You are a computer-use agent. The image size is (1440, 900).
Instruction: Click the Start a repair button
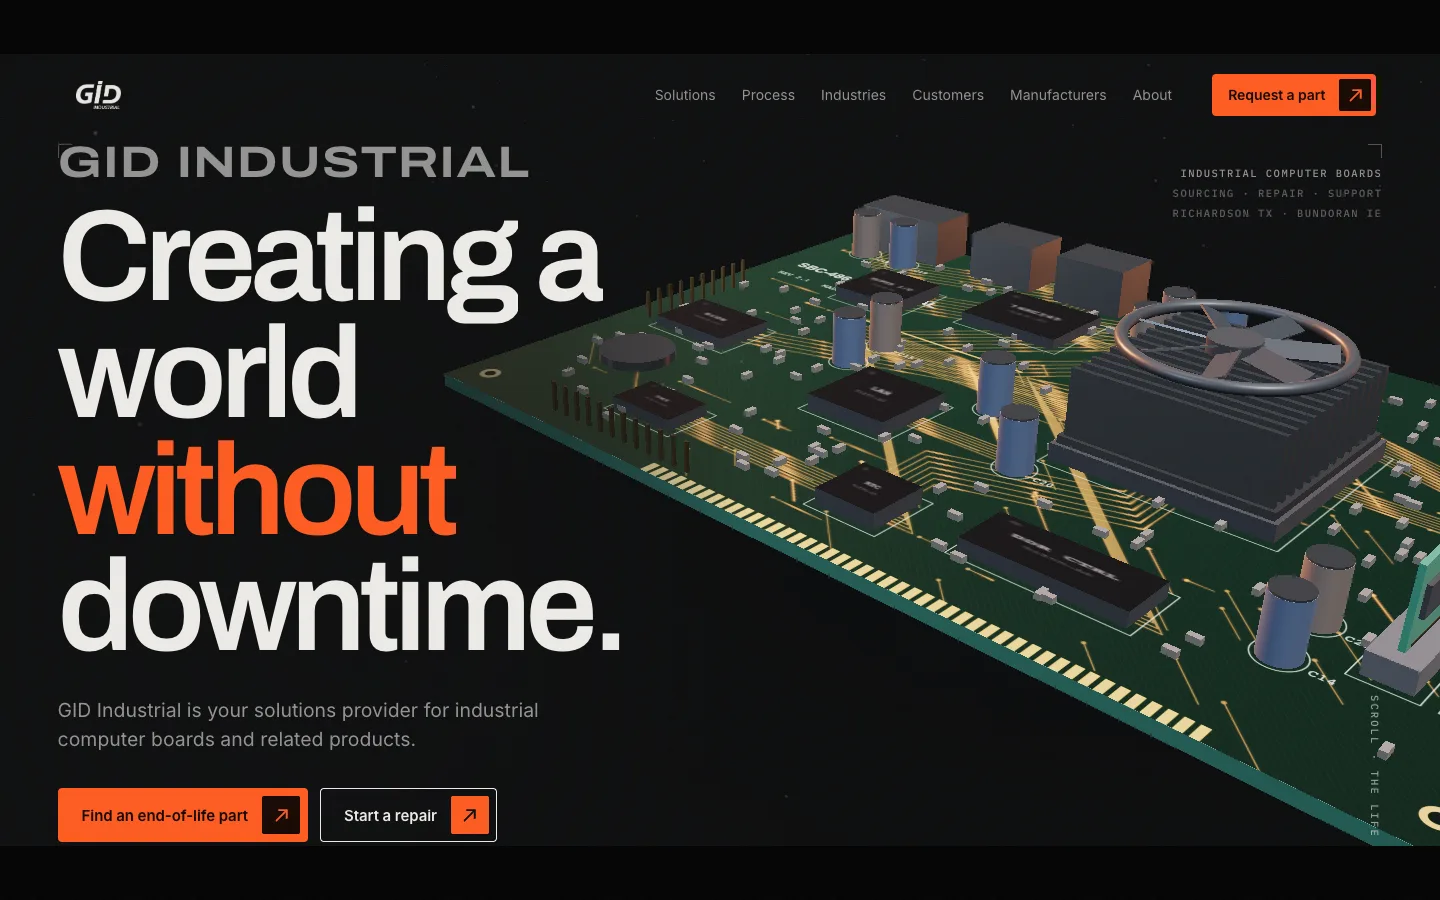(408, 815)
